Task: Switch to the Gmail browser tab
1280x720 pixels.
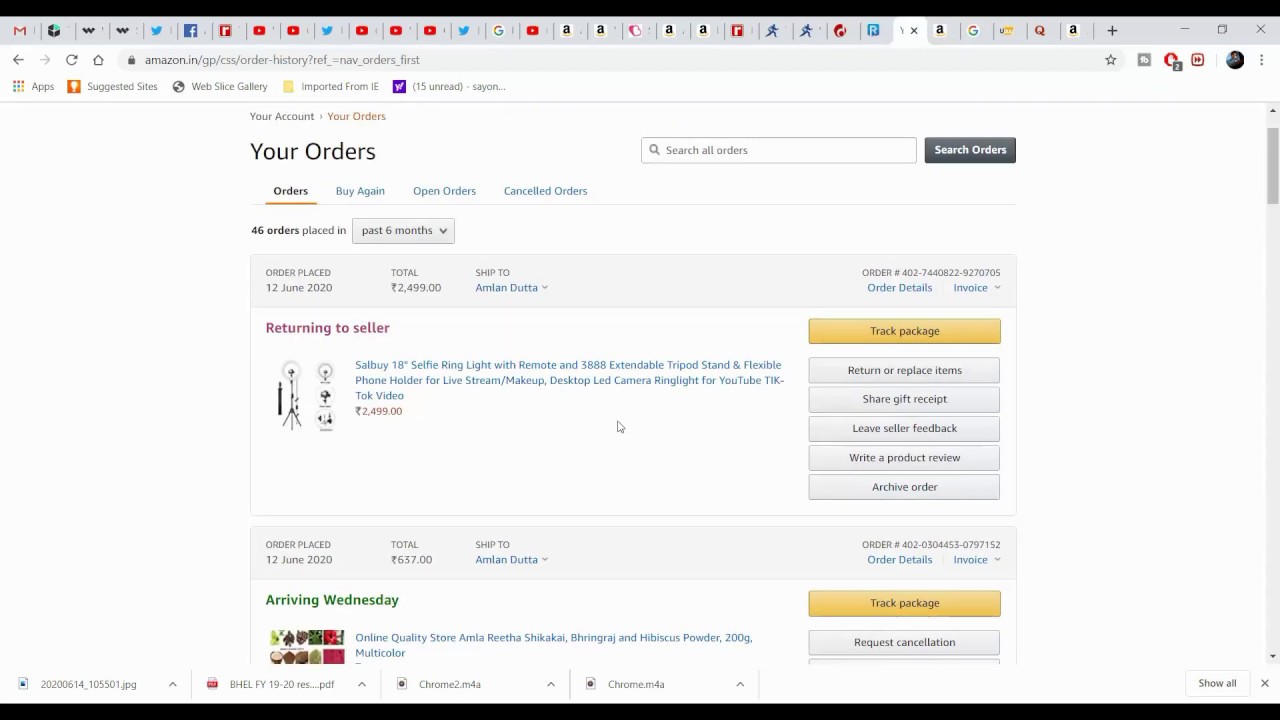Action: (20, 31)
